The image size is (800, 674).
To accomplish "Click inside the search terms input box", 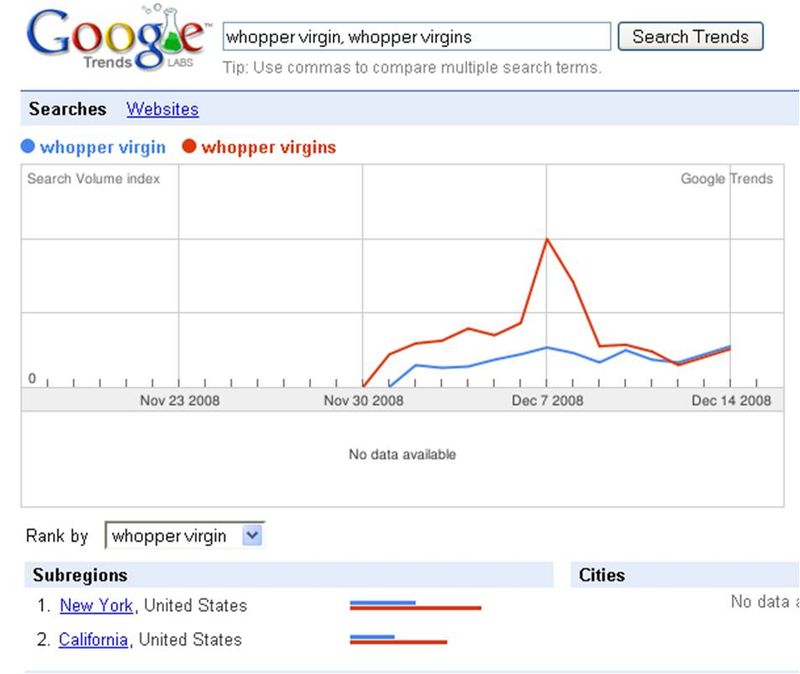I will [415, 37].
